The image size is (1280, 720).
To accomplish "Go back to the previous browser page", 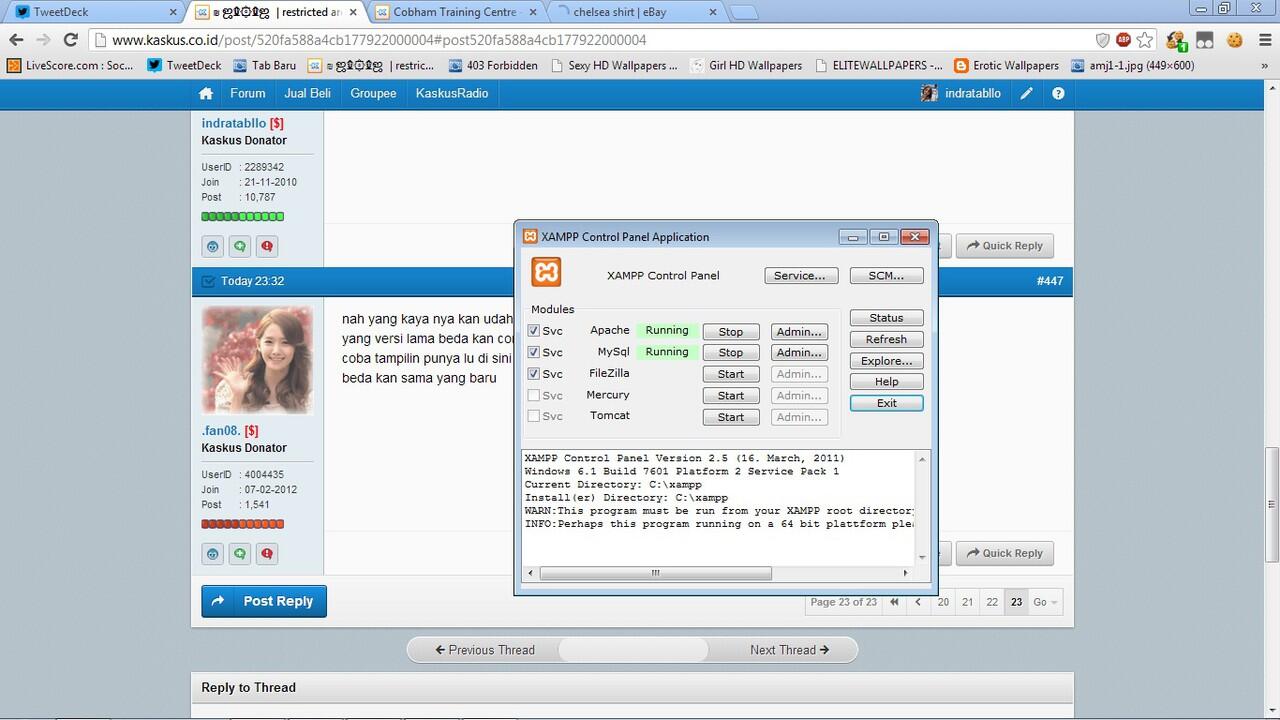I will tap(16, 40).
